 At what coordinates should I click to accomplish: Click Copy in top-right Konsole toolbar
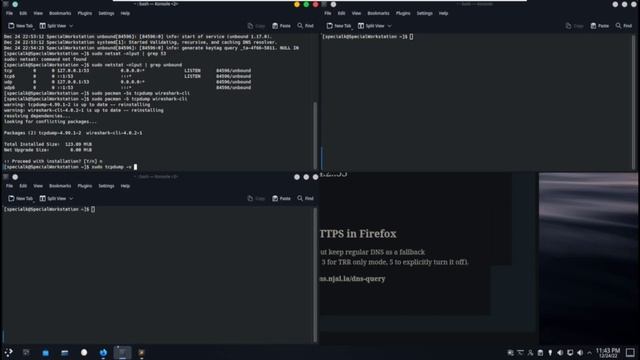point(575,26)
